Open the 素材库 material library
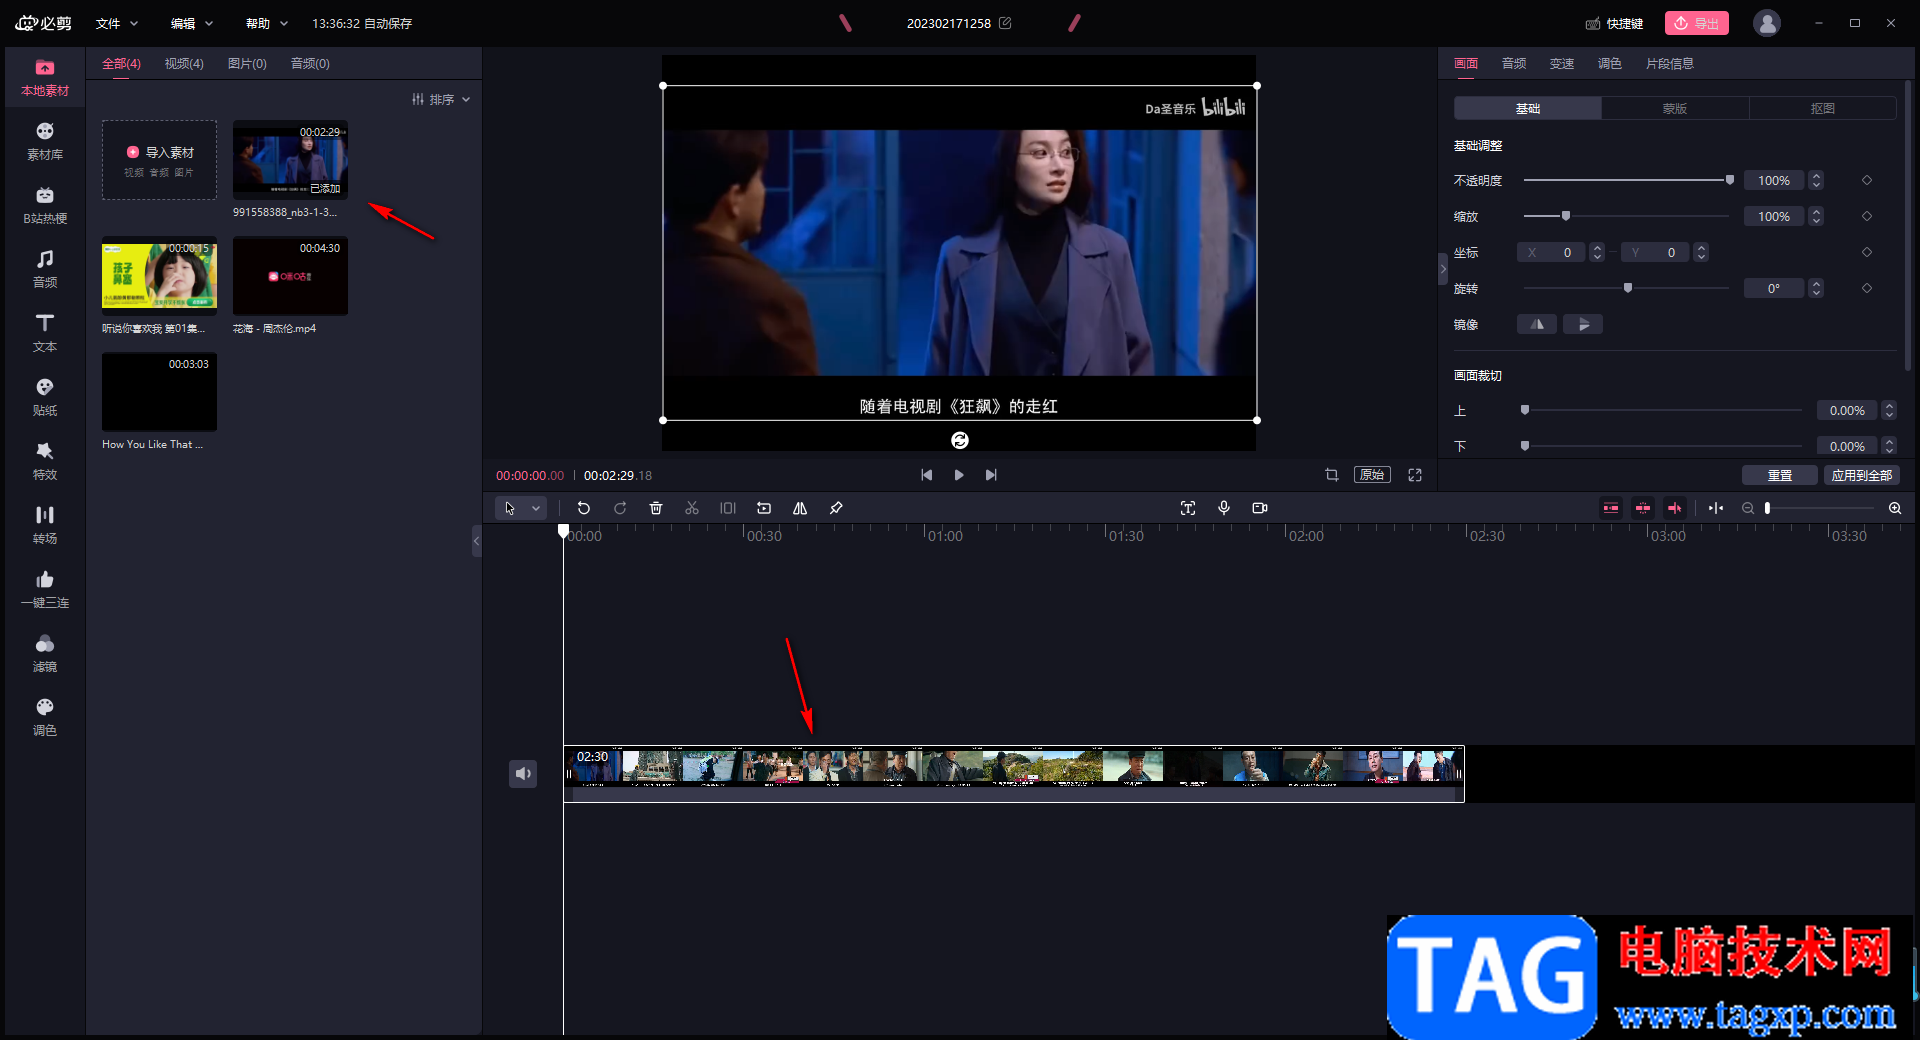 pyautogui.click(x=45, y=142)
